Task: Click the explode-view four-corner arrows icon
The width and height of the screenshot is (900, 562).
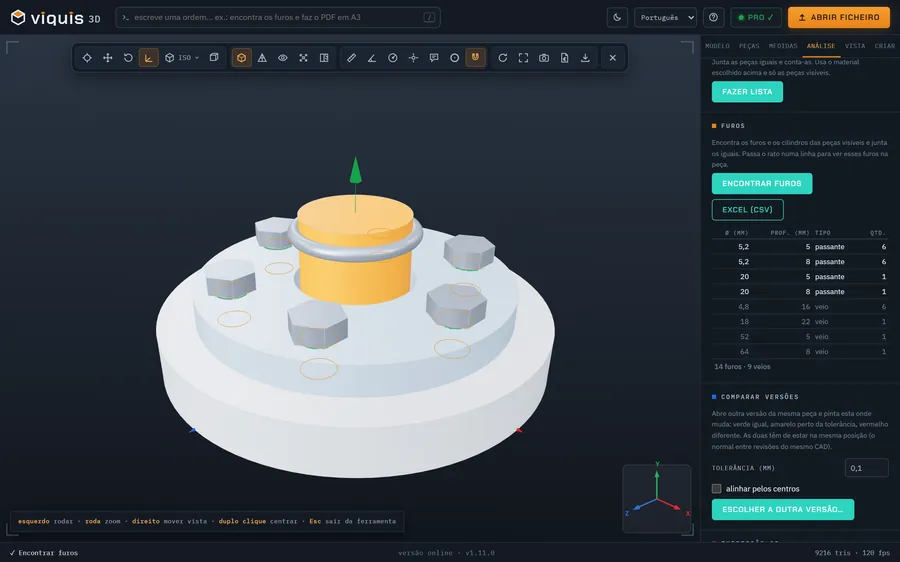Action: (x=304, y=57)
